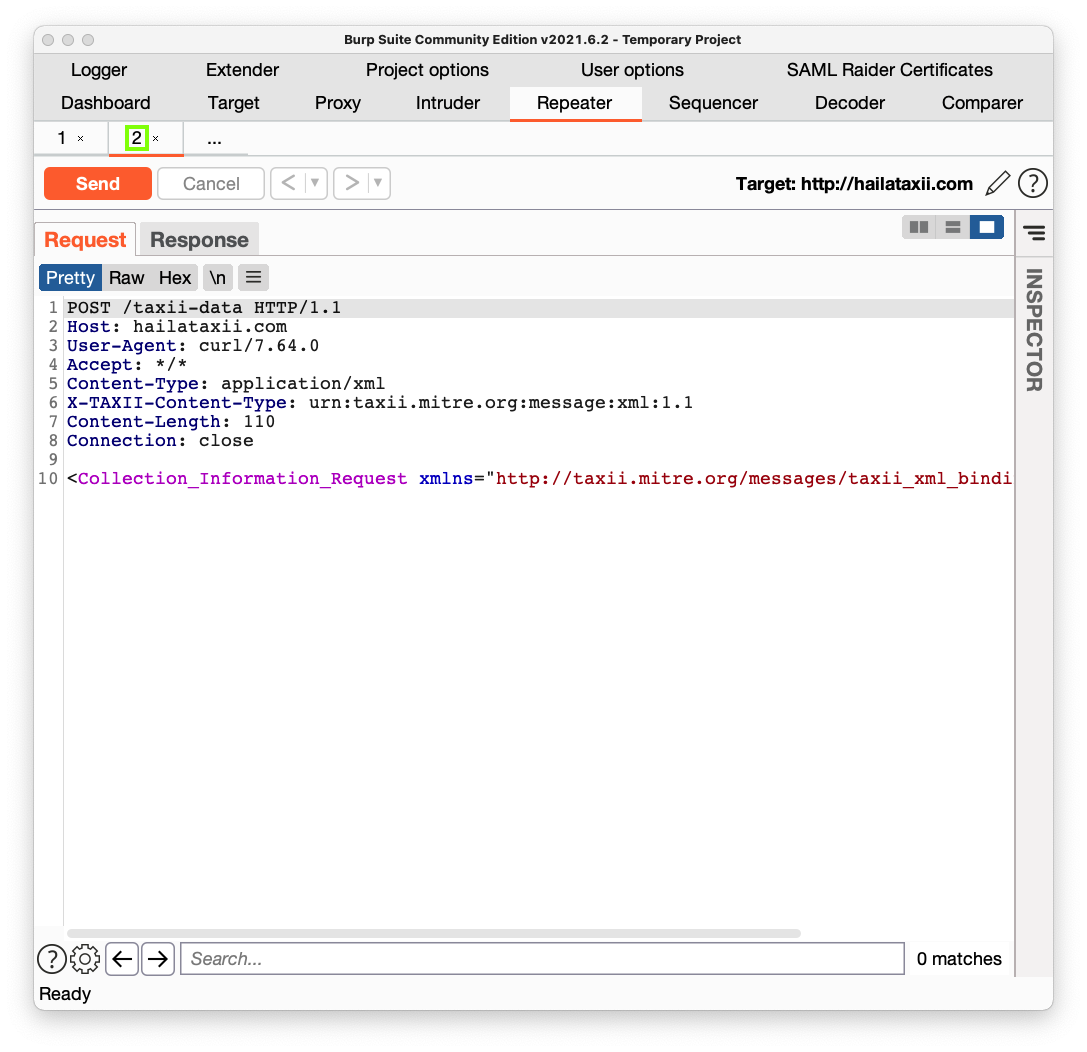This screenshot has width=1087, height=1052.
Task: Go to previous search match arrow
Action: tap(122, 959)
